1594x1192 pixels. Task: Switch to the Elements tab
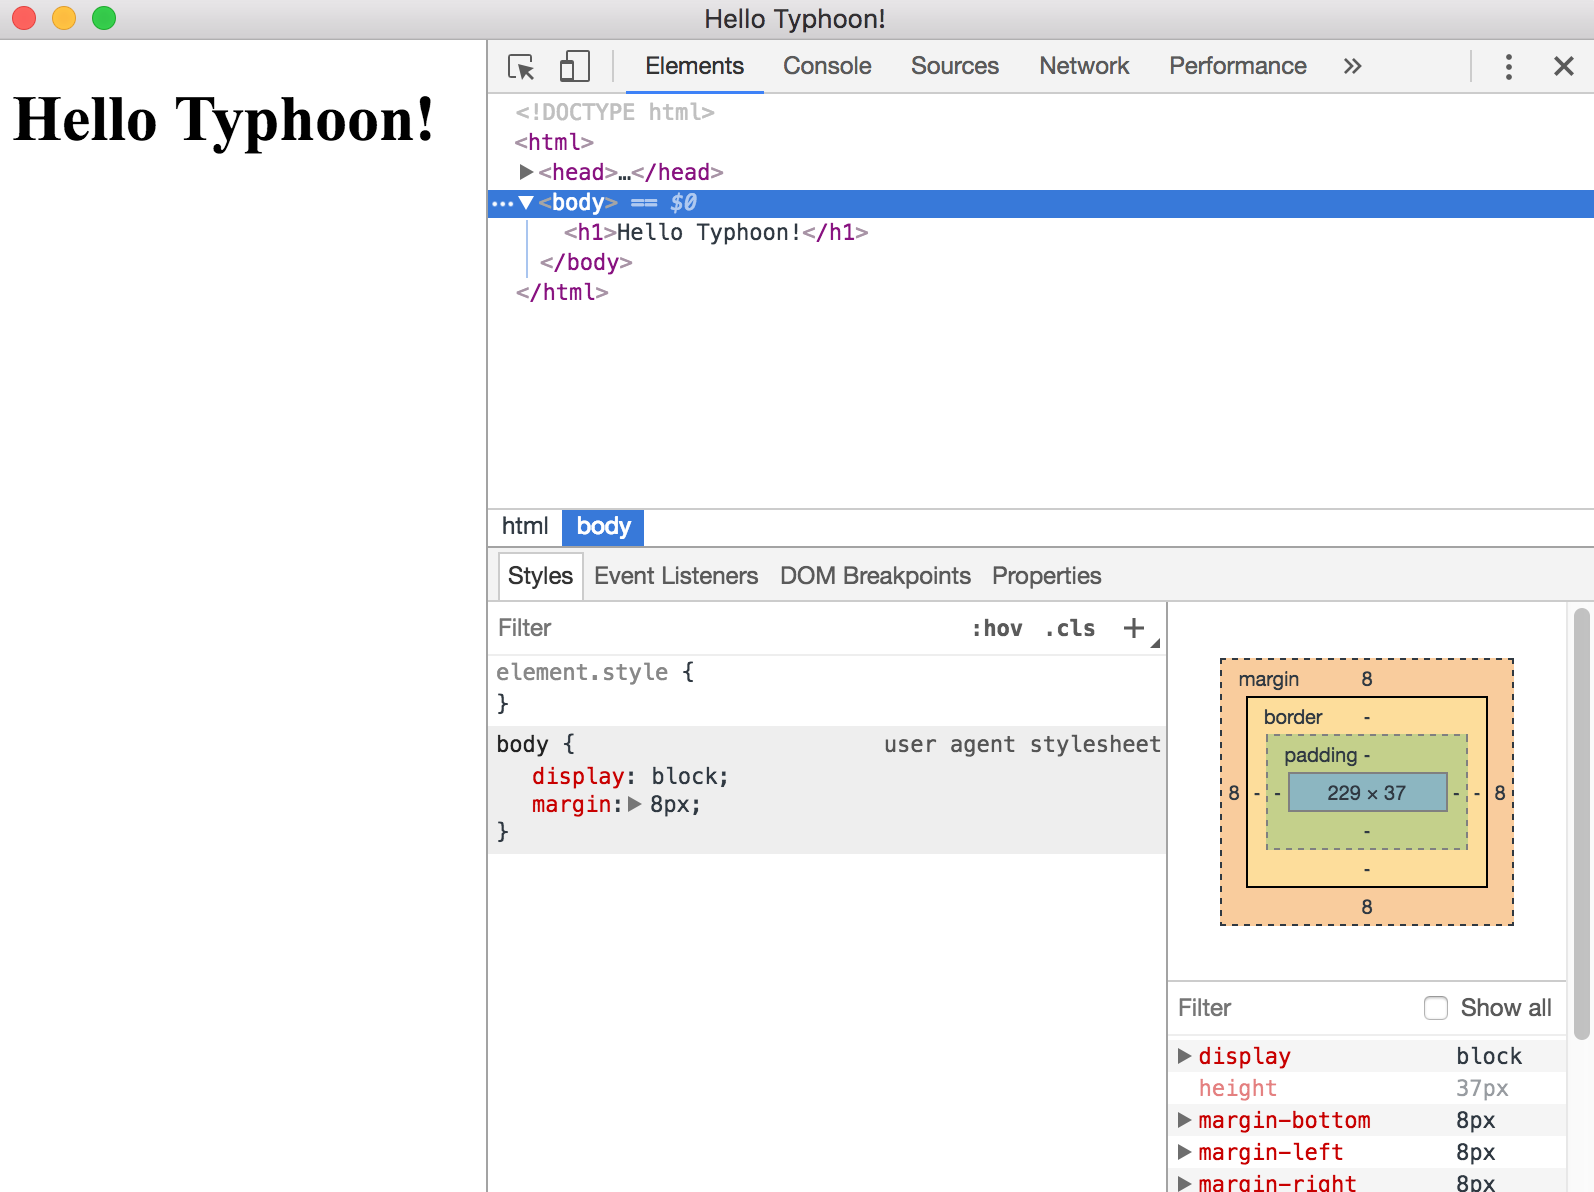pyautogui.click(x=694, y=66)
